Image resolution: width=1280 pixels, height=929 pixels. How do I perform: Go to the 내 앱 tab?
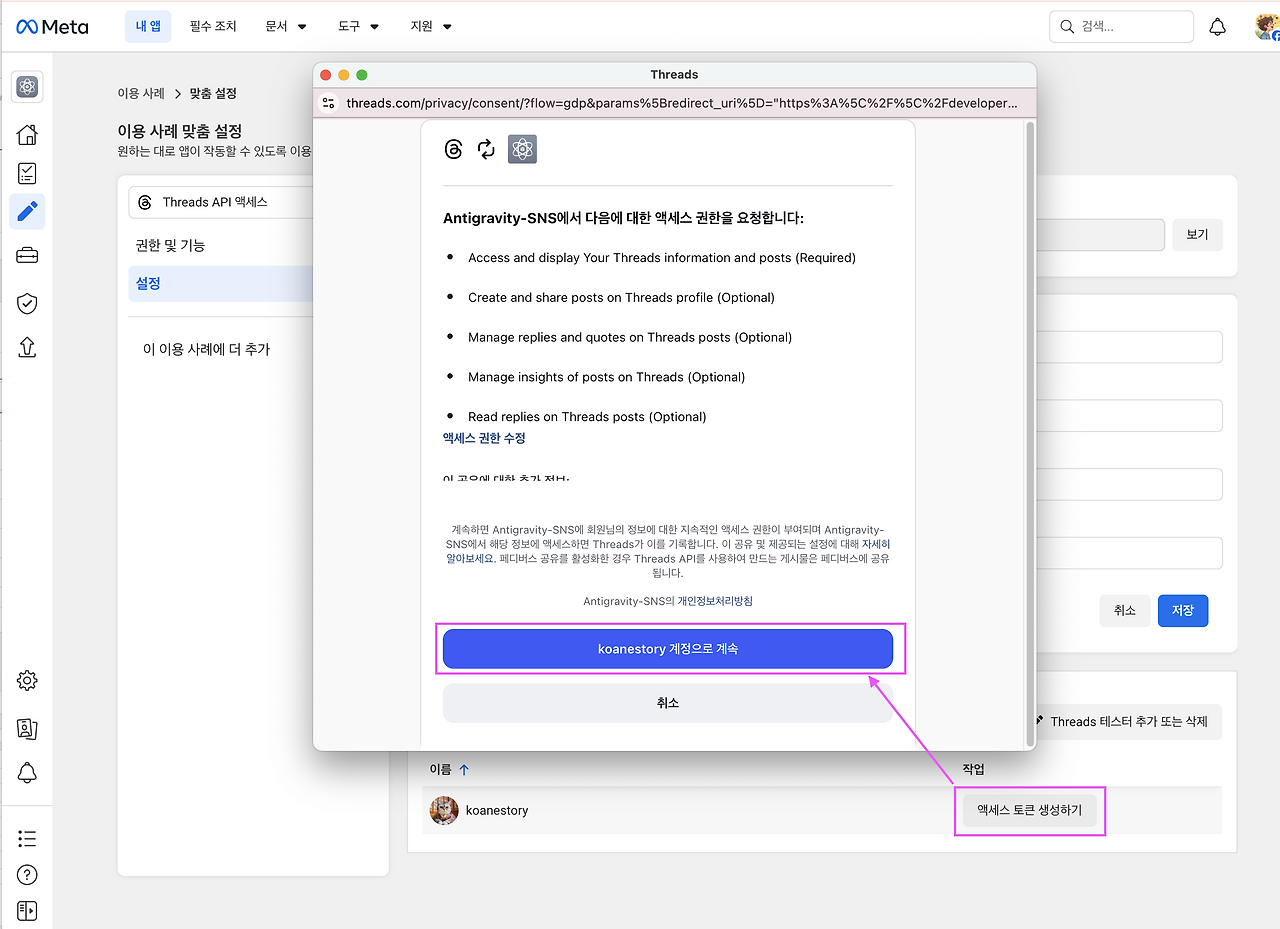[x=148, y=27]
